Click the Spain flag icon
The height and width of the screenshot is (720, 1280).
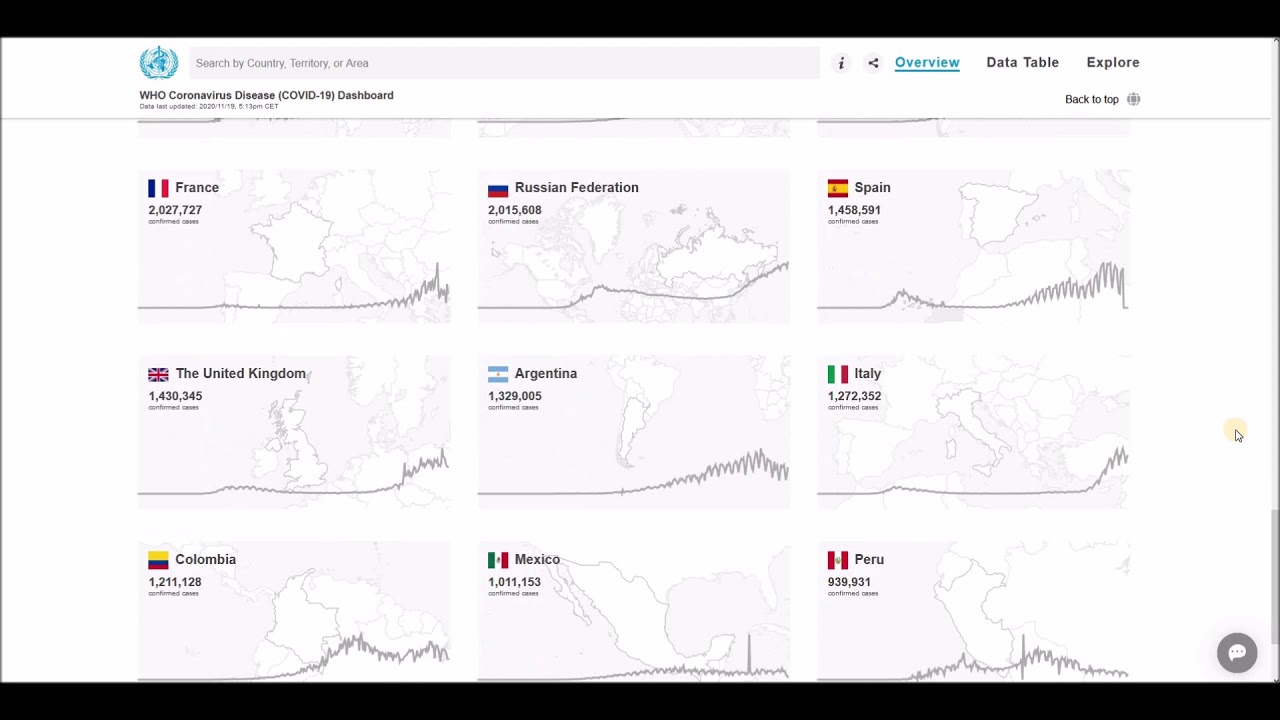click(x=838, y=188)
